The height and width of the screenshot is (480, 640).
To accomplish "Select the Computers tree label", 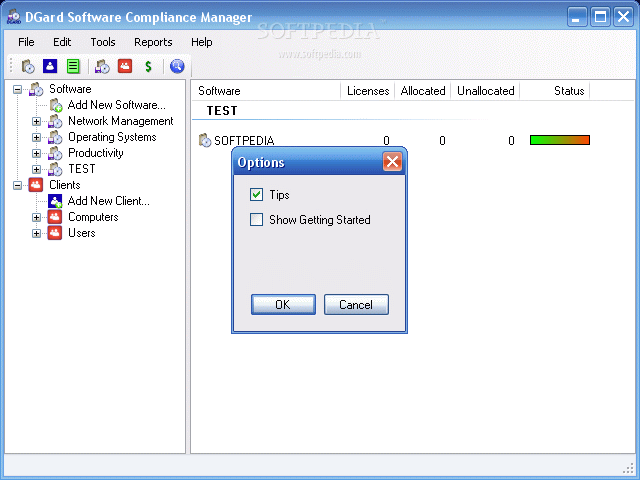I will (93, 217).
